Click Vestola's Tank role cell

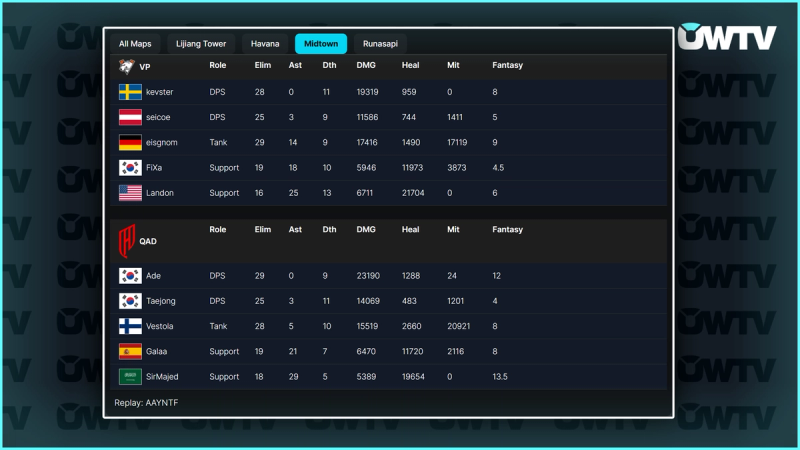point(218,326)
